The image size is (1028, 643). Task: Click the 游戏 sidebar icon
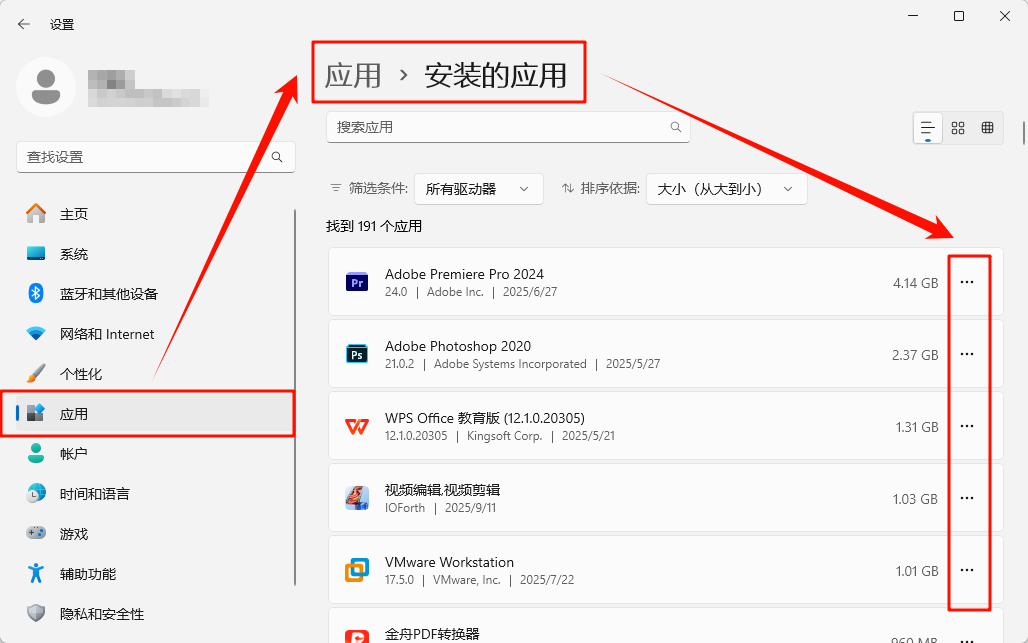point(34,533)
